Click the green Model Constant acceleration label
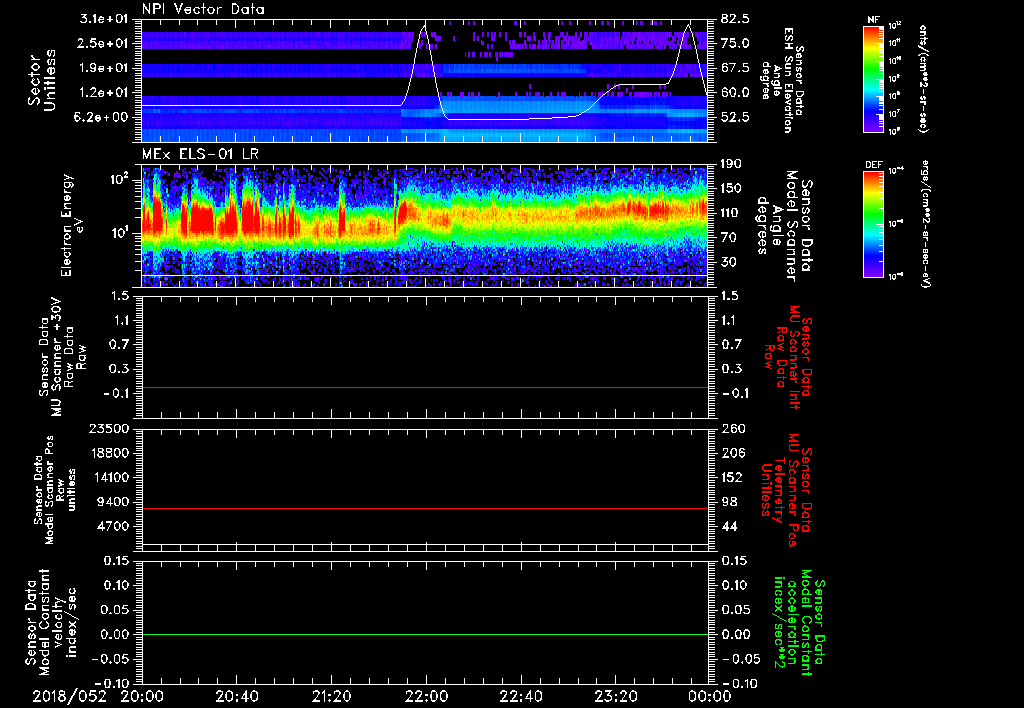 pyautogui.click(x=797, y=622)
